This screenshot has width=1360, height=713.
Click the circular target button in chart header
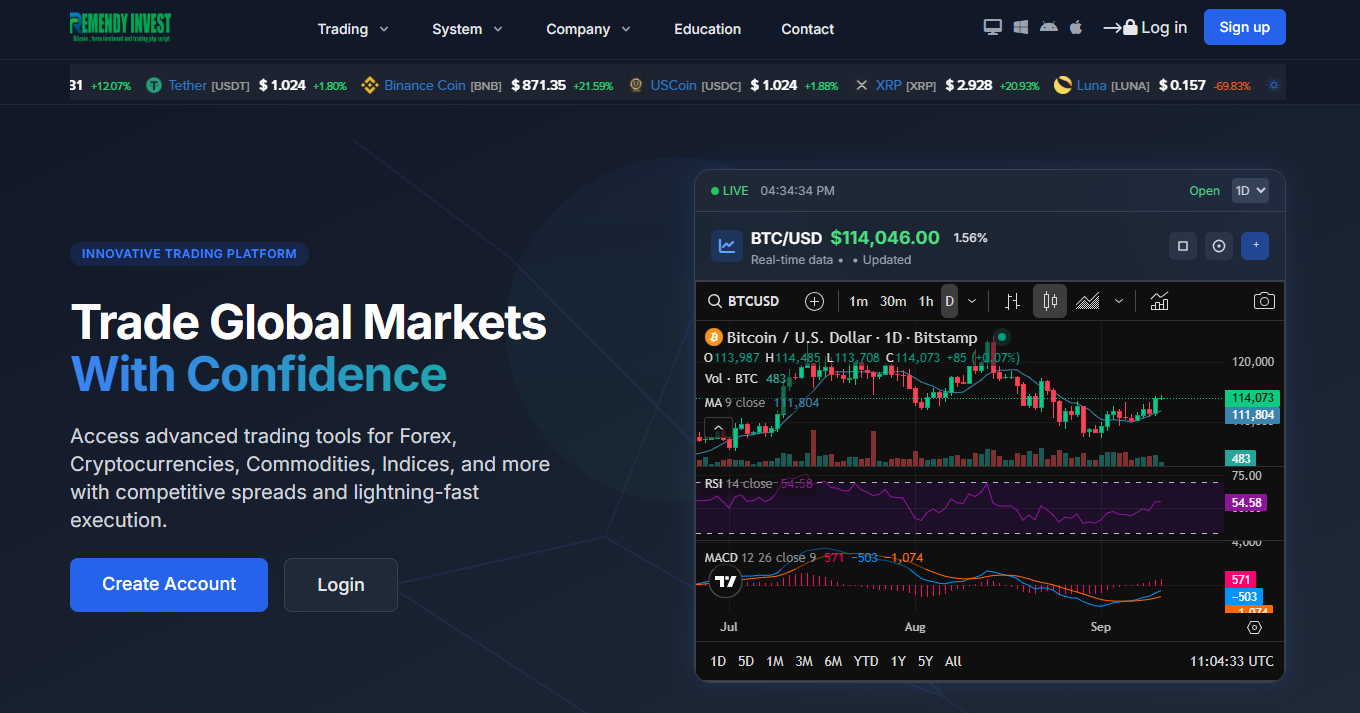tap(1219, 246)
